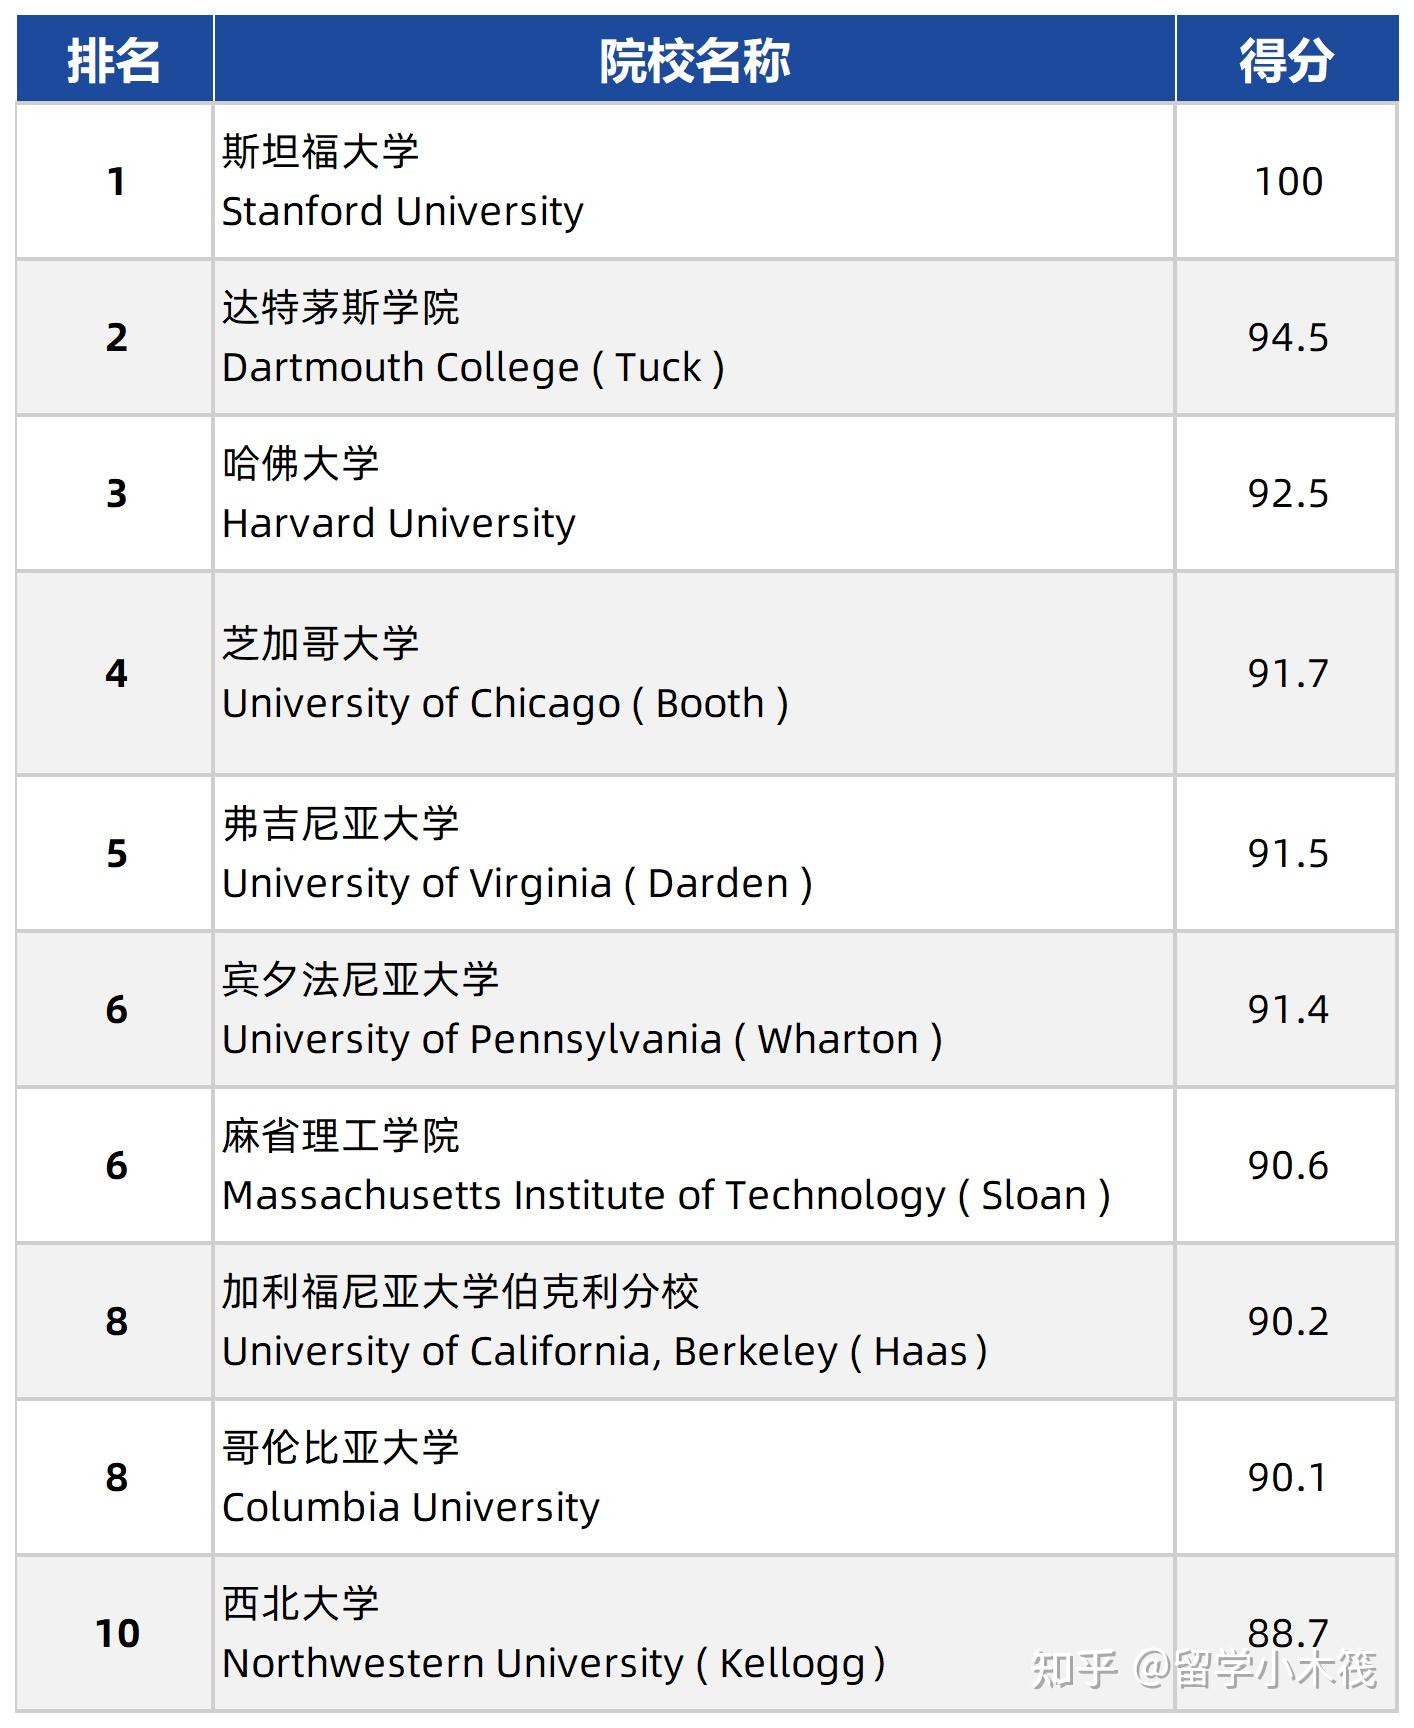Select University of California, Berkeley (Haas)
Viewport: 1414px width, 1728px height.
pos(604,1352)
